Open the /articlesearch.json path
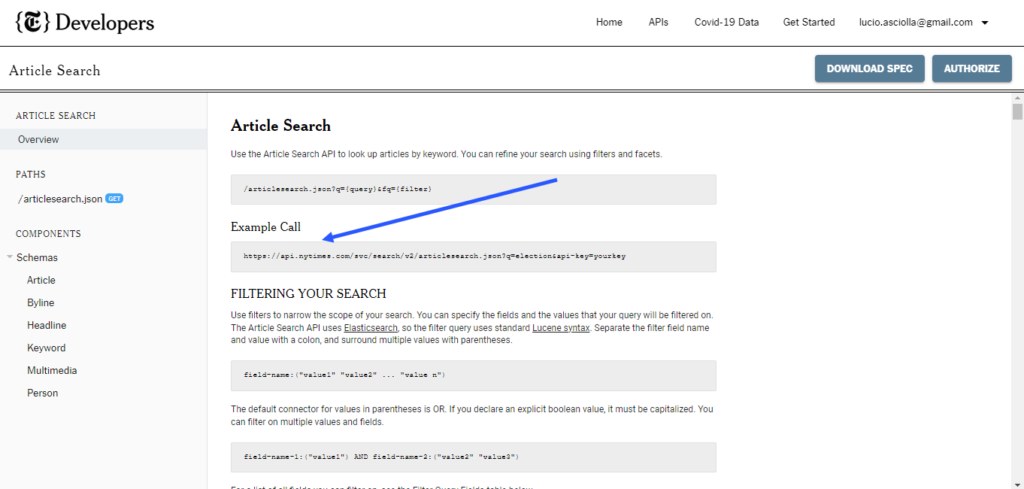1024x489 pixels. coord(60,199)
